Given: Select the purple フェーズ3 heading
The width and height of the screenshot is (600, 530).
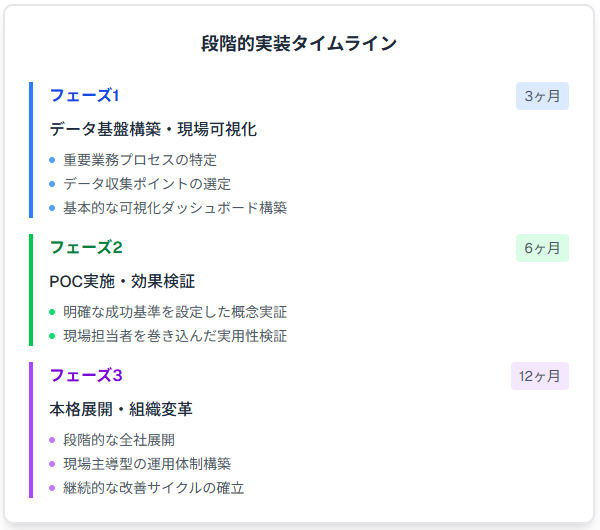Looking at the screenshot, I should [x=86, y=375].
